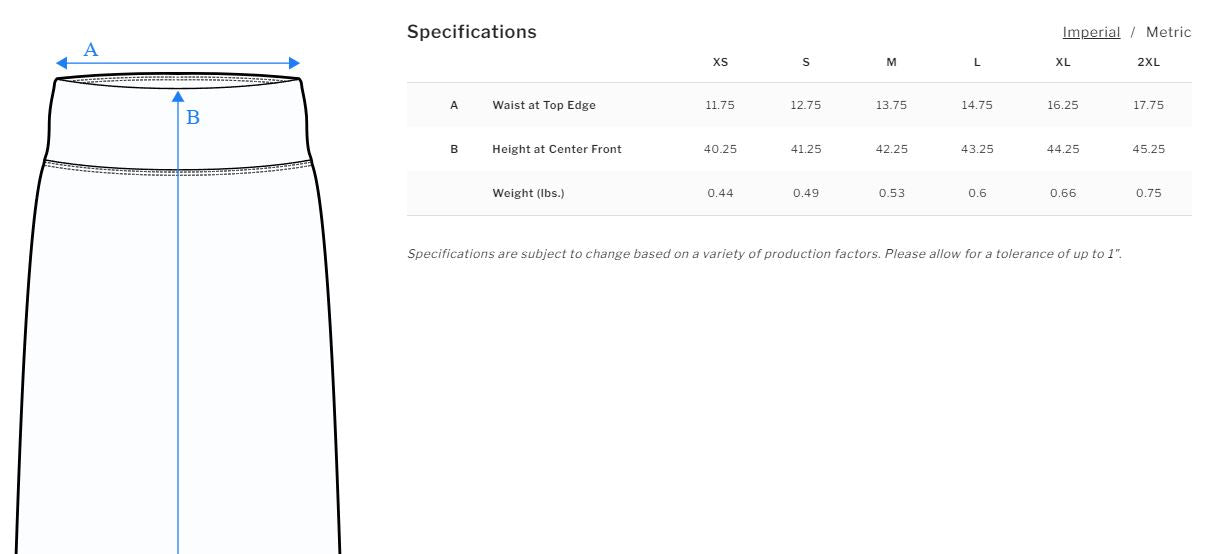
Task: Select the 2XL size column header
Action: (1149, 62)
